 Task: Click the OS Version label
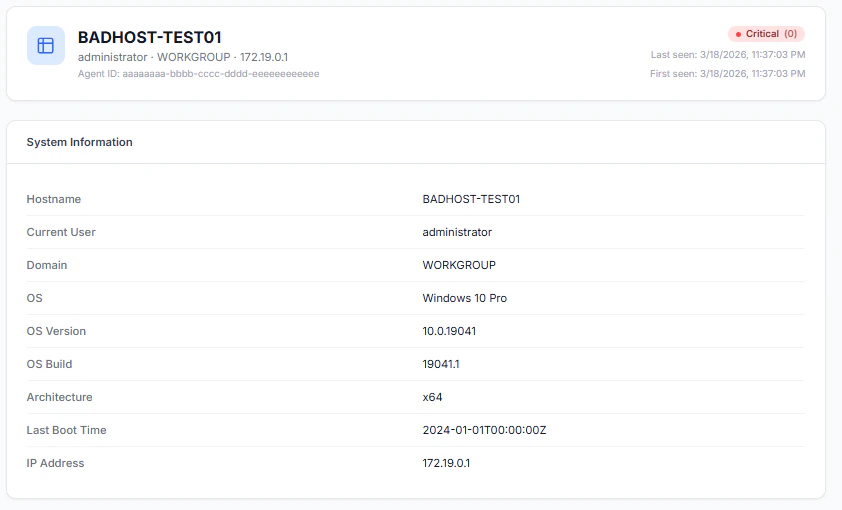point(56,331)
